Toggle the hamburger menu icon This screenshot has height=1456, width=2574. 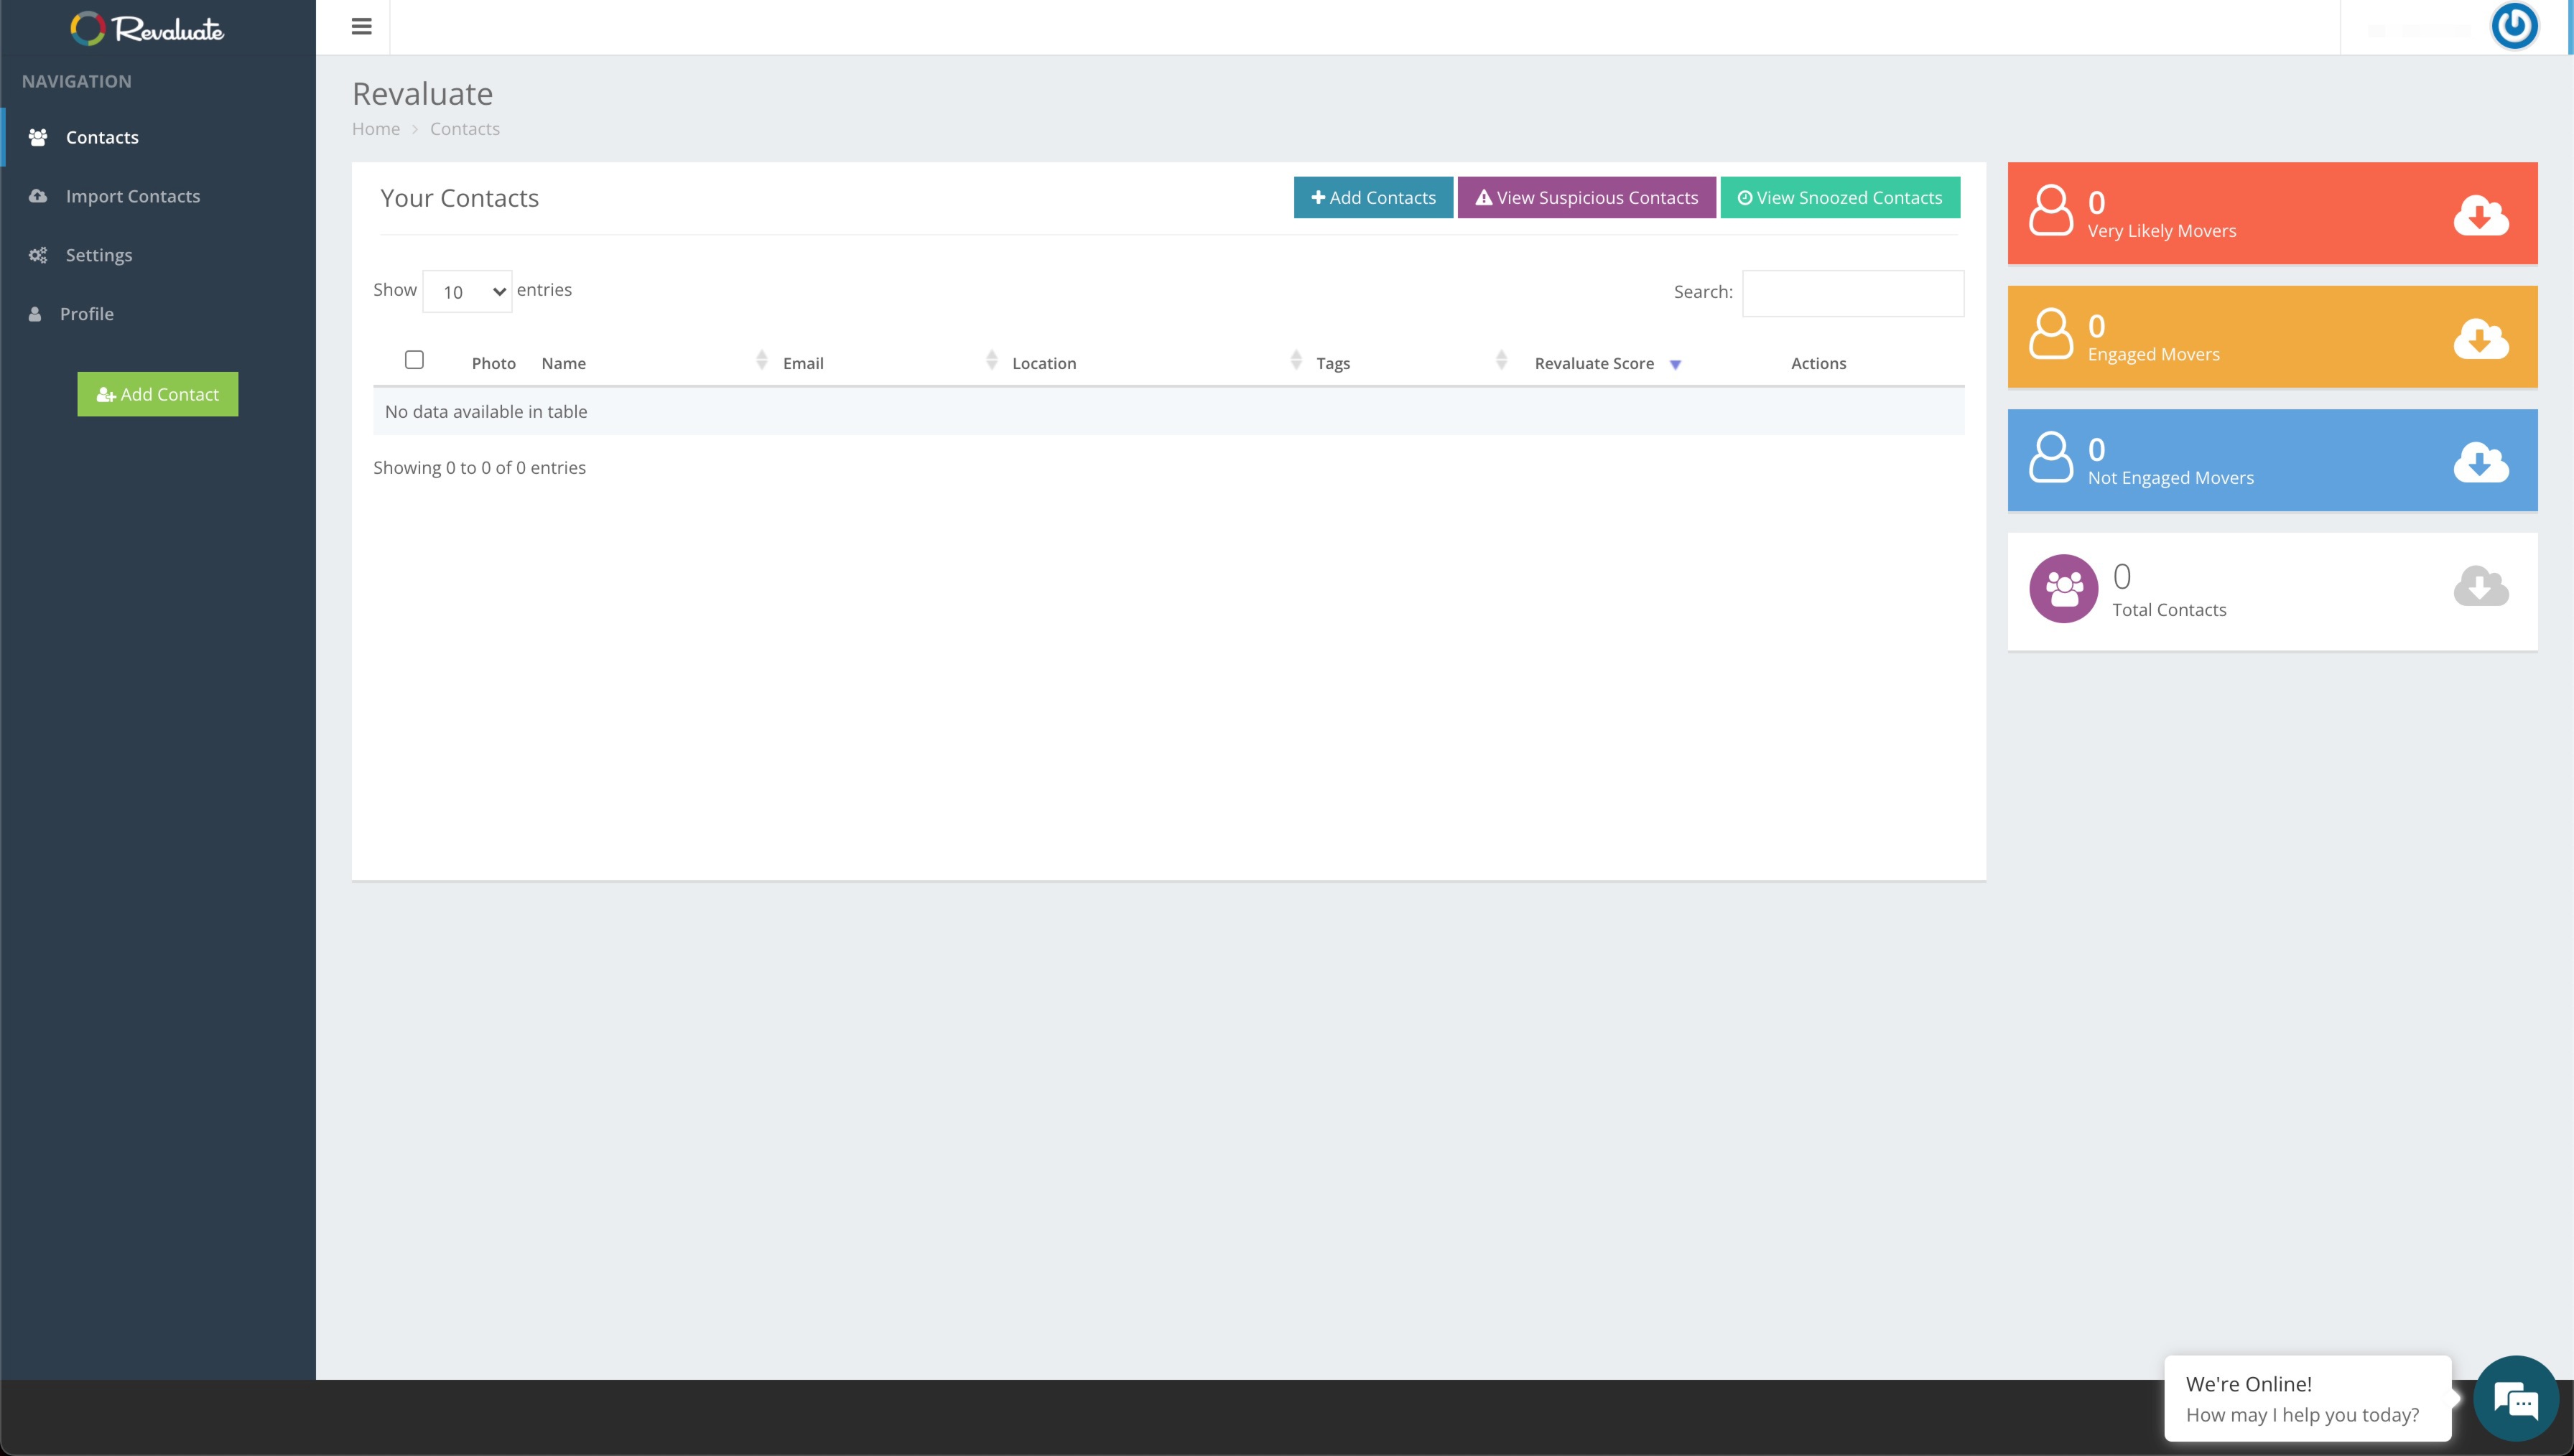coord(362,27)
